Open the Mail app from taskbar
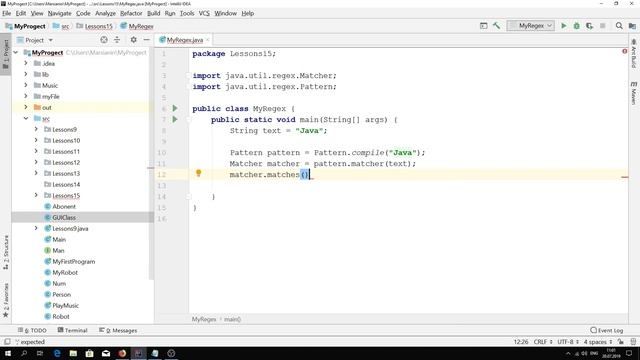 [106, 353]
